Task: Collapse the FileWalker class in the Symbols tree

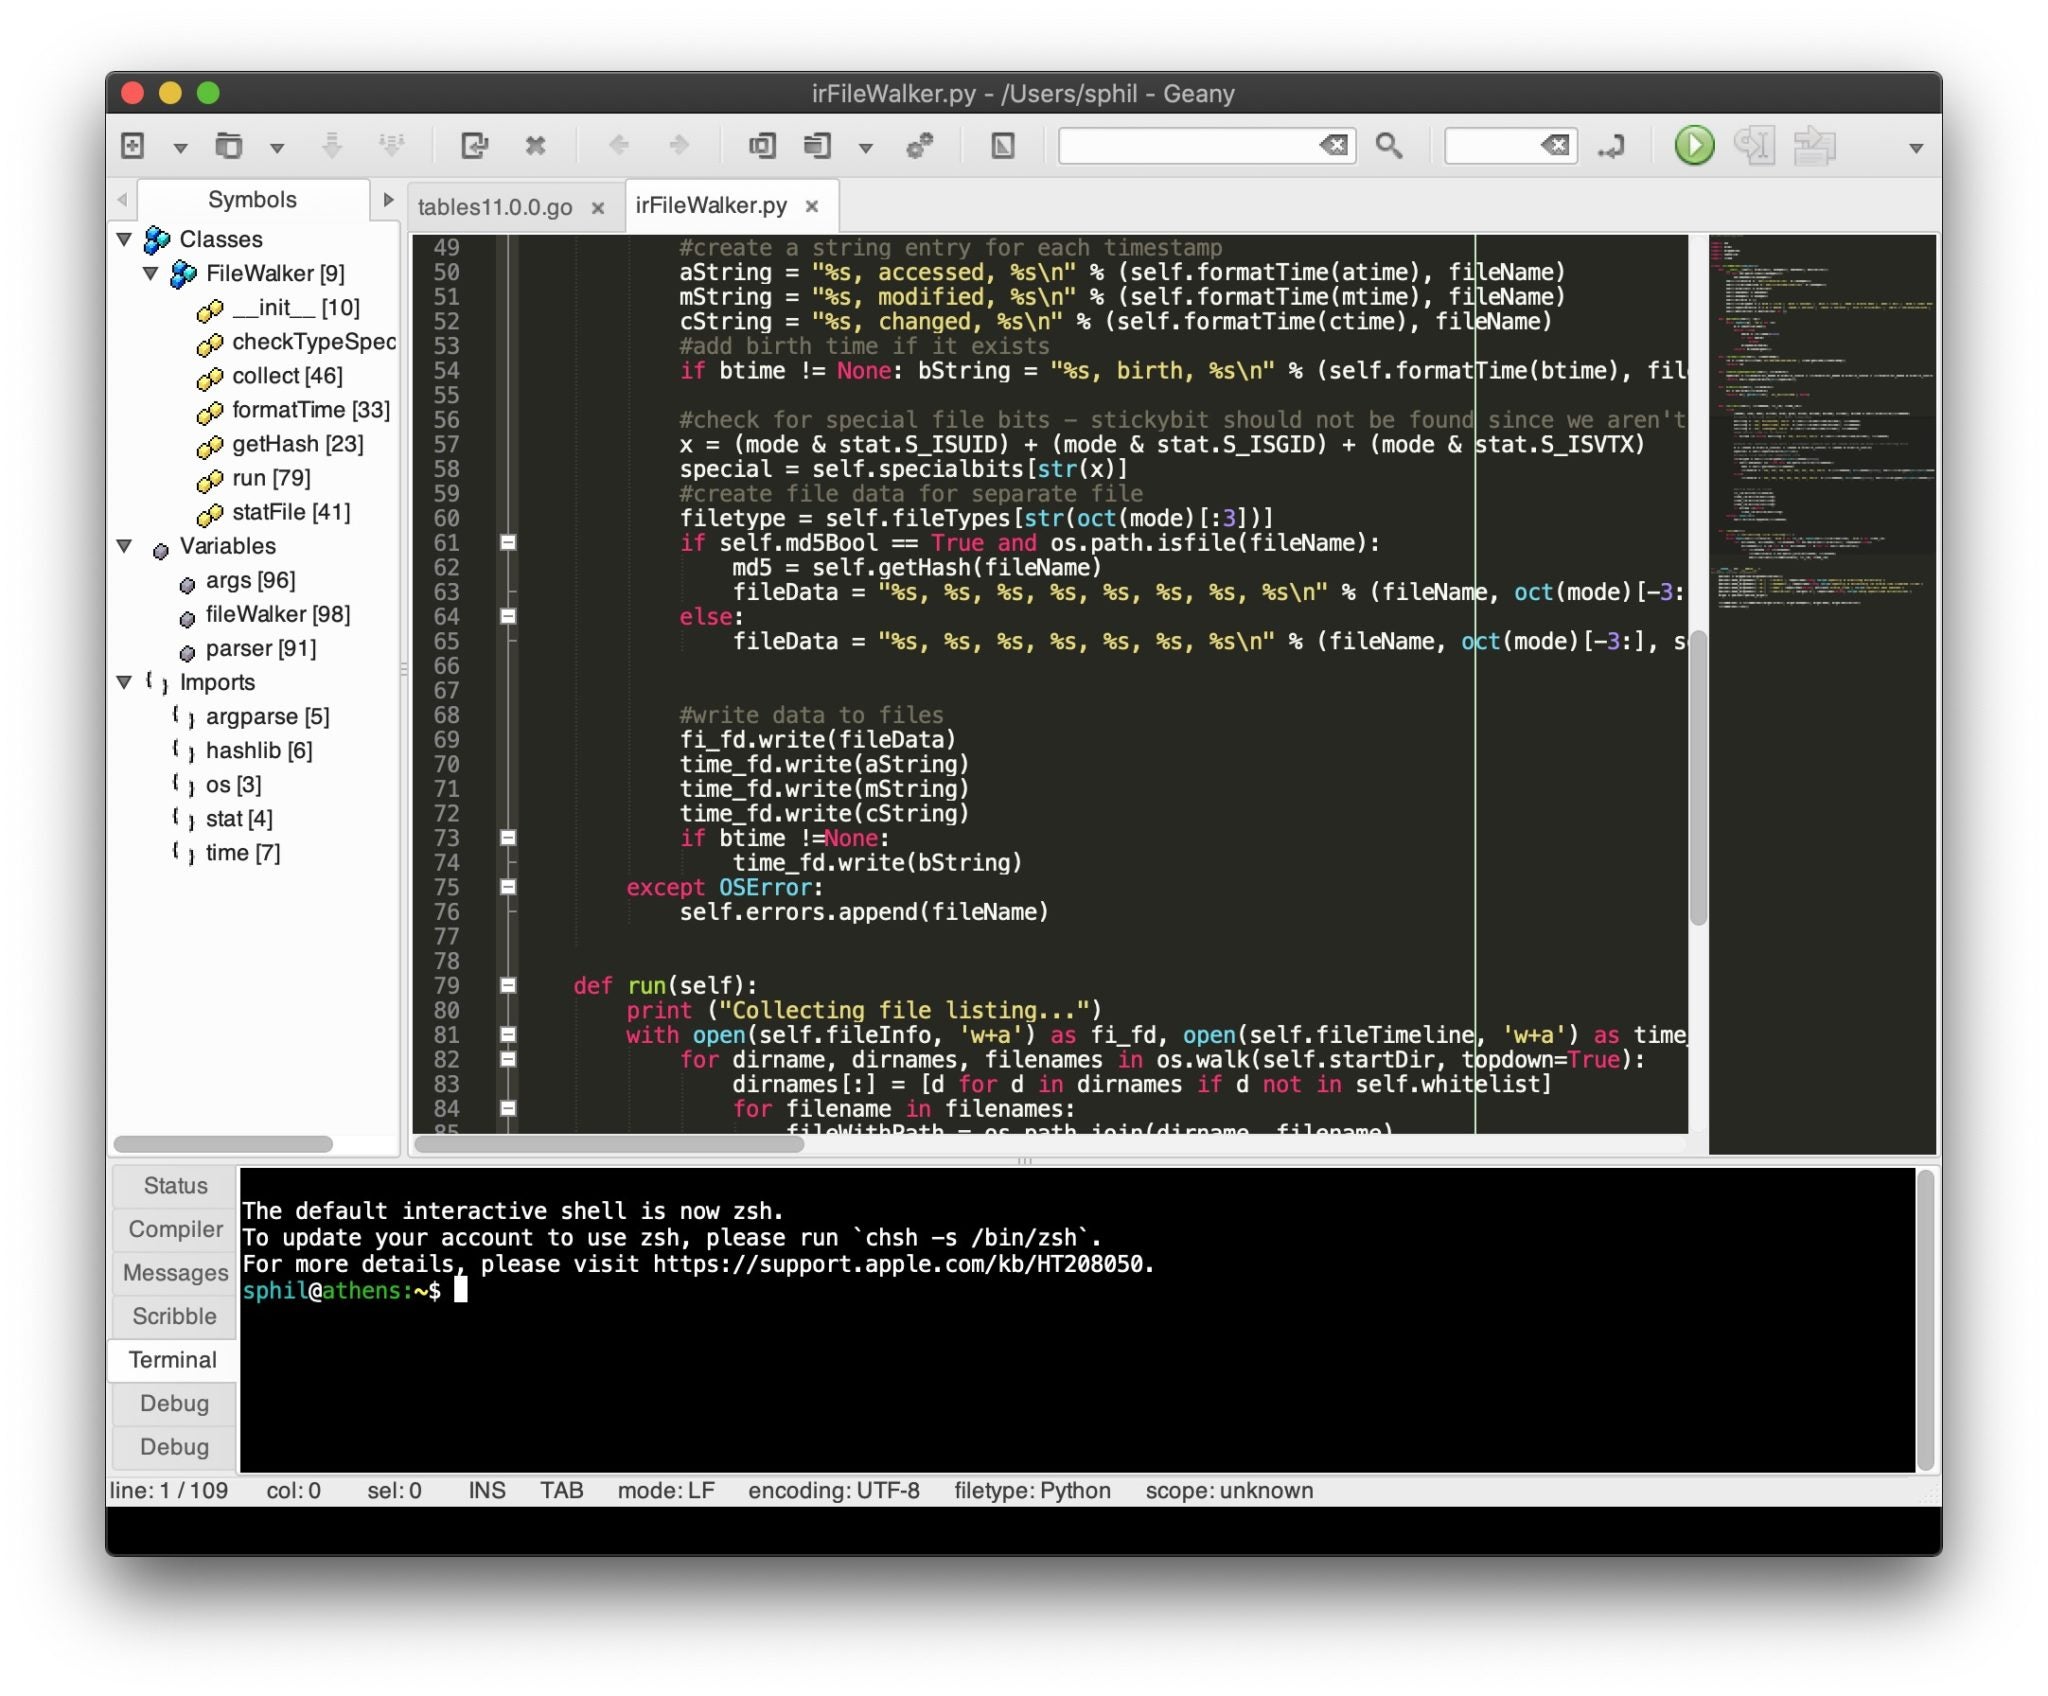Action: coord(152,273)
